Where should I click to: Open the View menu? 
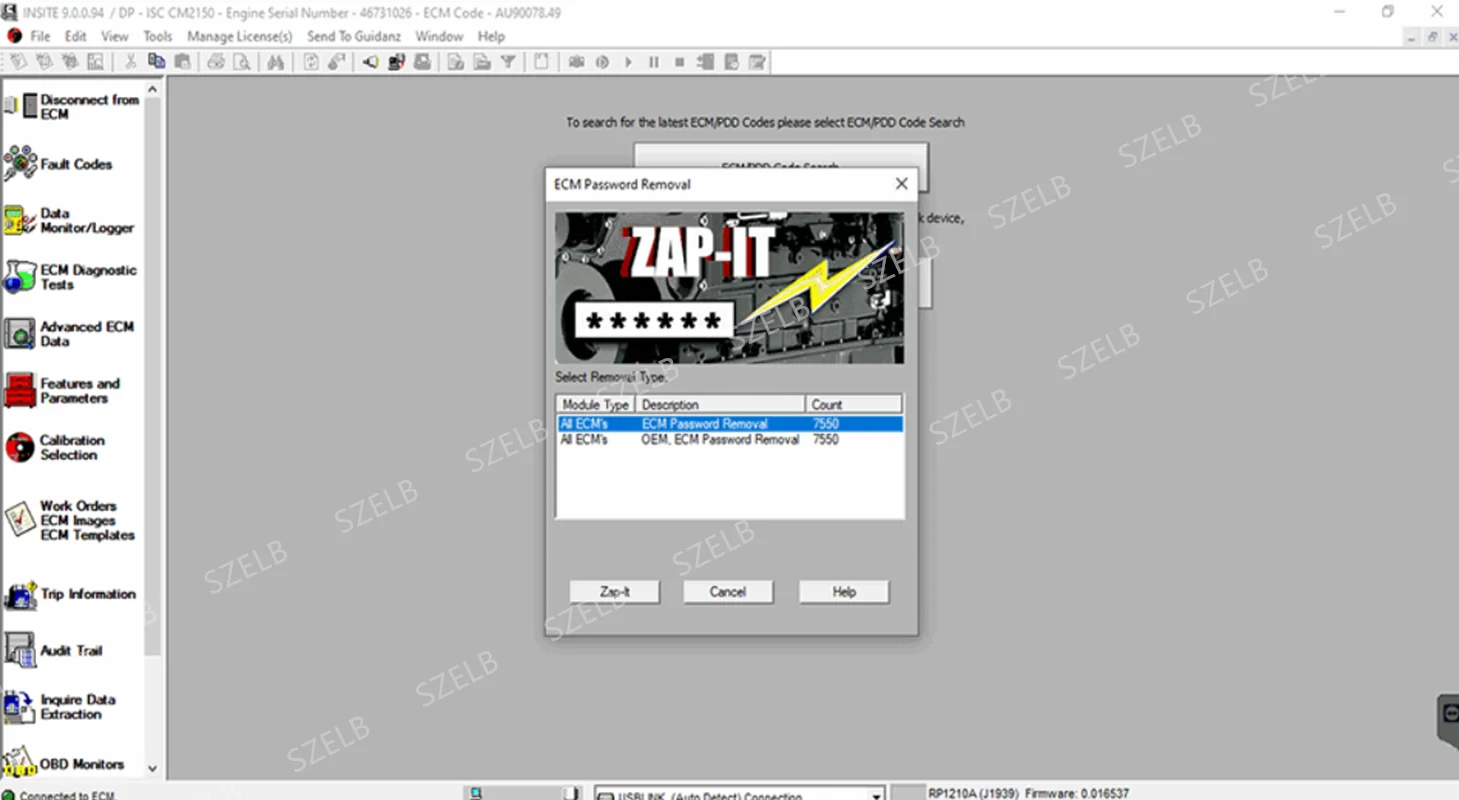coord(115,36)
